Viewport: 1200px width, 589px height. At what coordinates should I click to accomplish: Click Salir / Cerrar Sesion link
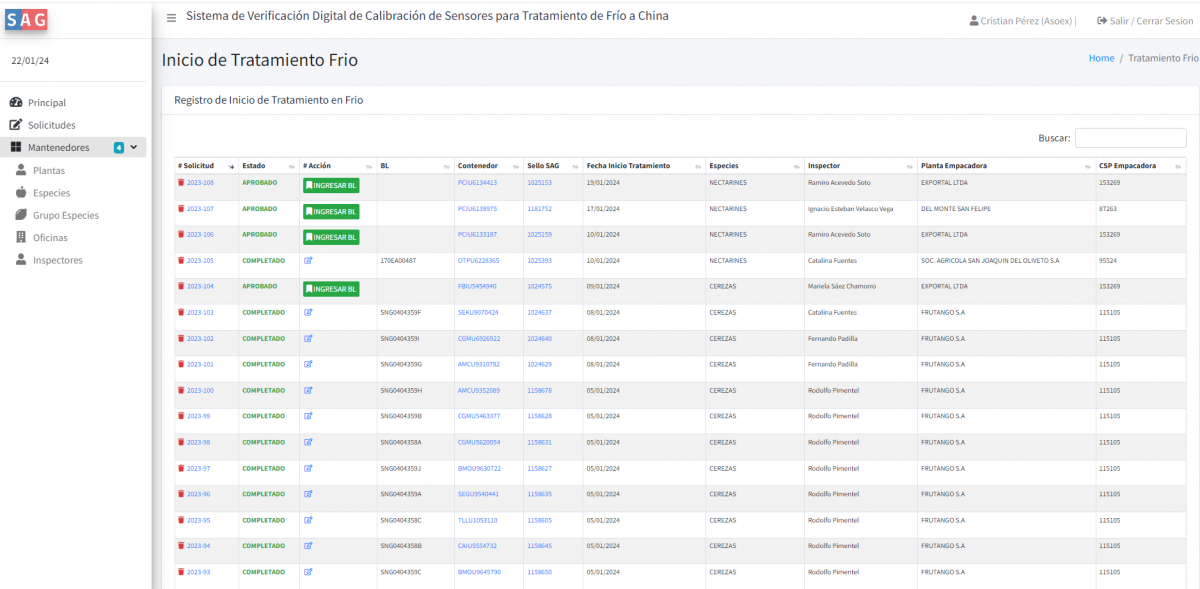pyautogui.click(x=1145, y=20)
